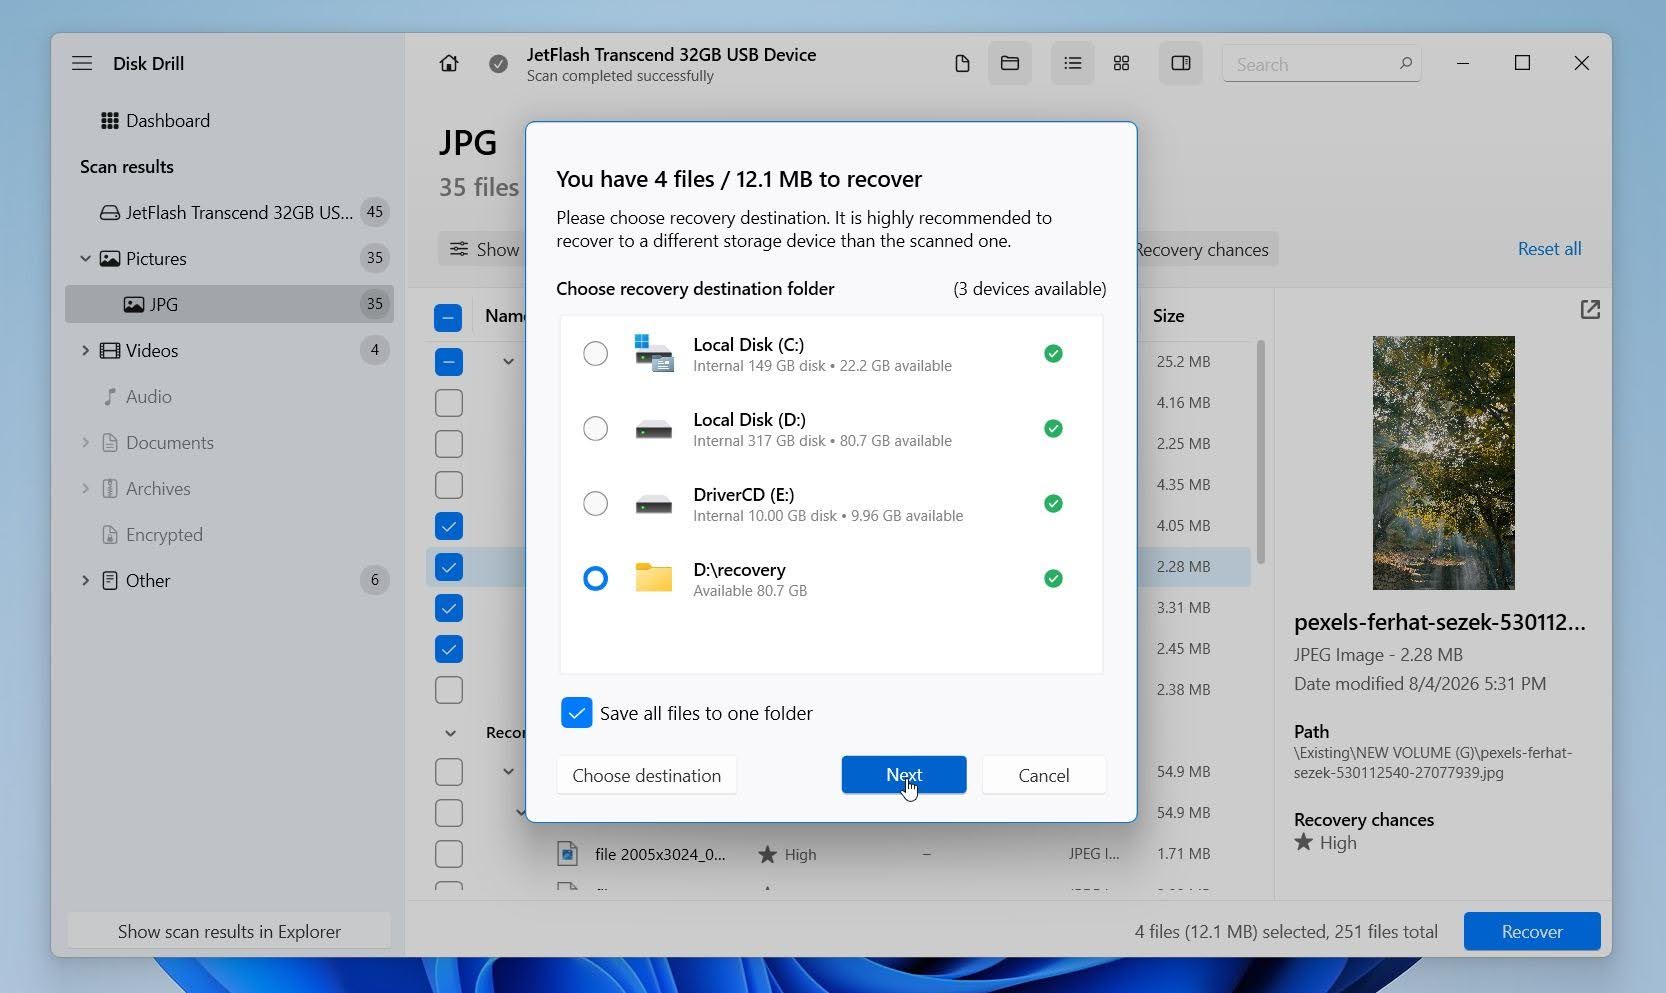Click the DriverCD (E:) drive icon
This screenshot has height=993, width=1666.
[653, 503]
